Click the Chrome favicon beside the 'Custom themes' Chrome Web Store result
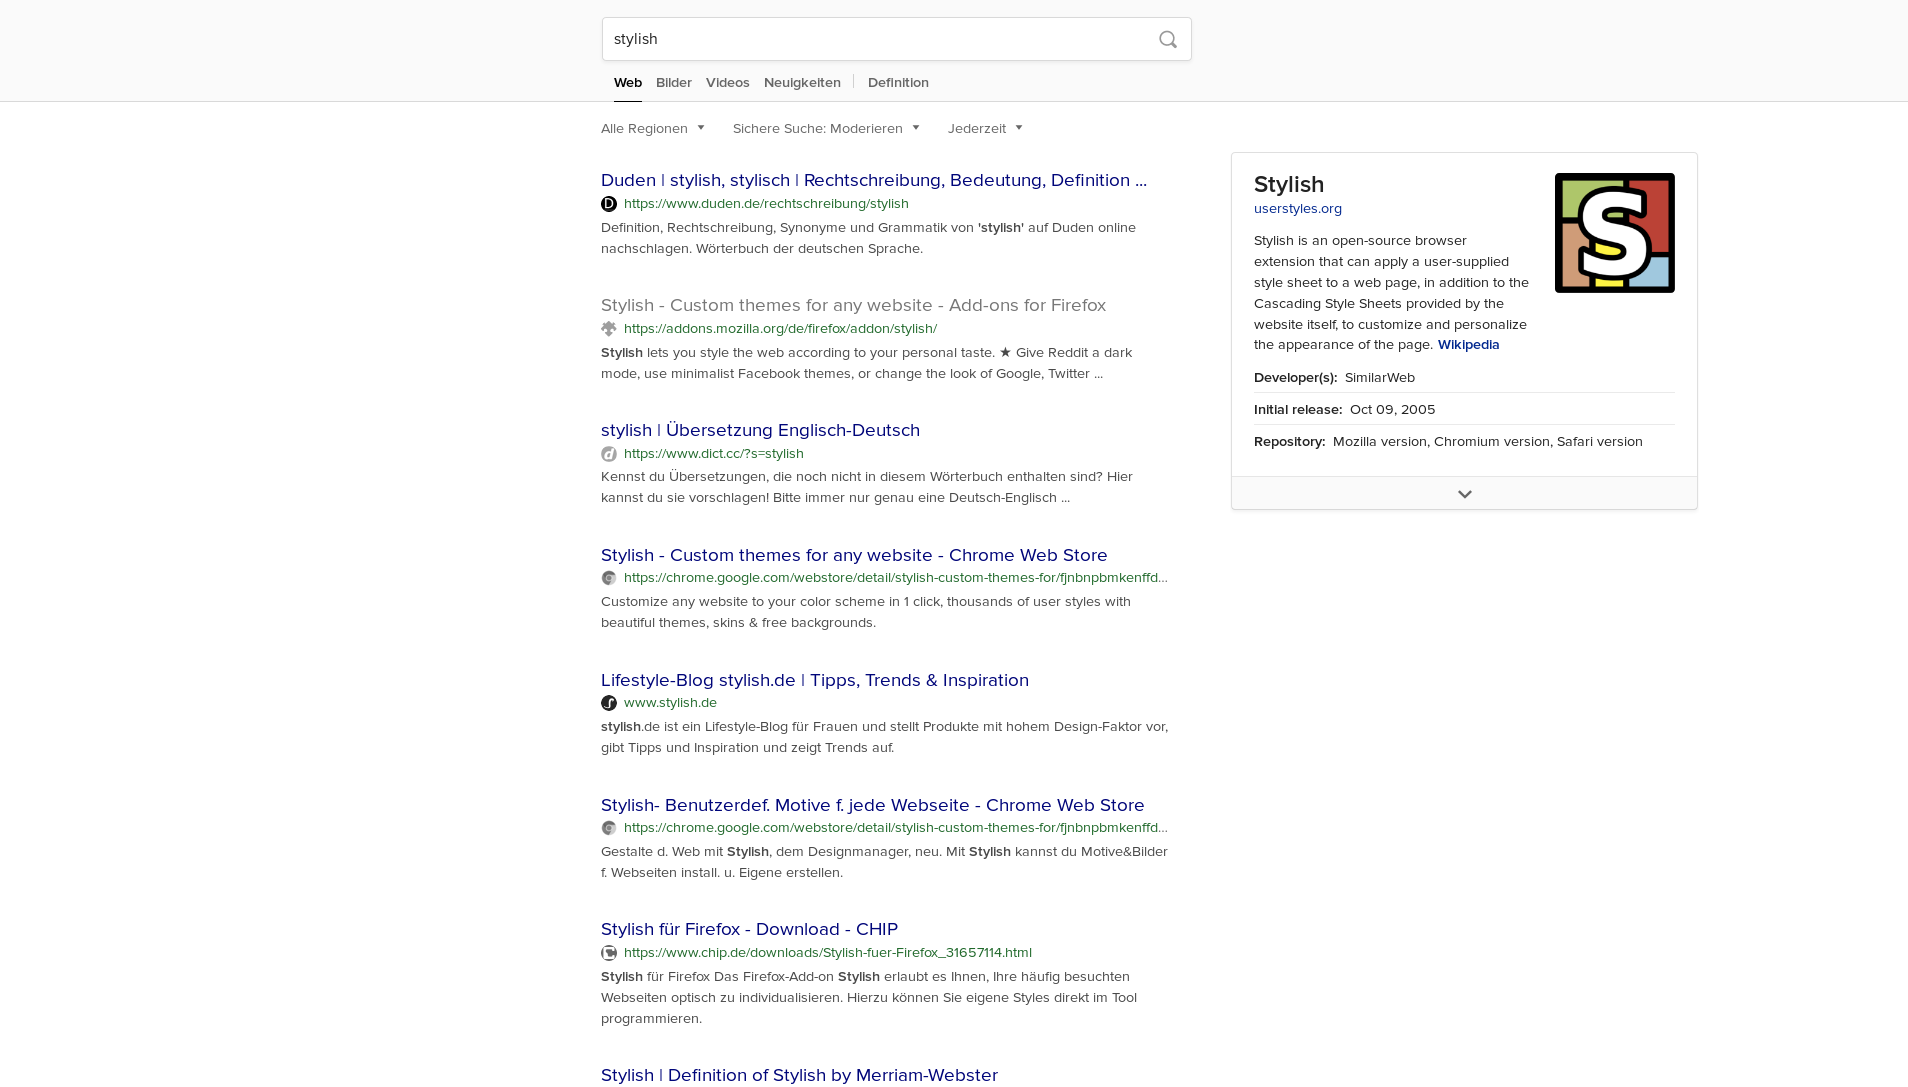 (x=609, y=578)
